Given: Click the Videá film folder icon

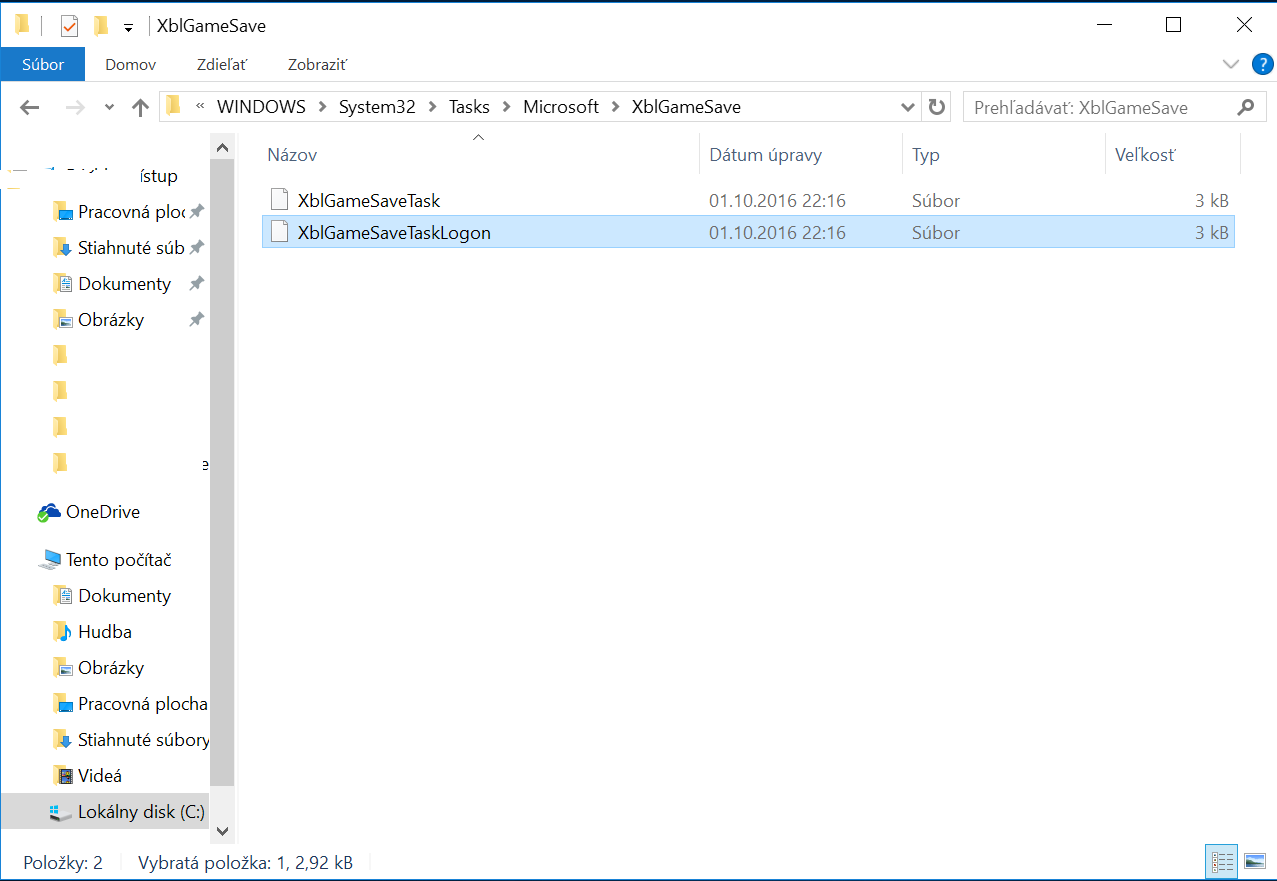Looking at the screenshot, I should [63, 776].
